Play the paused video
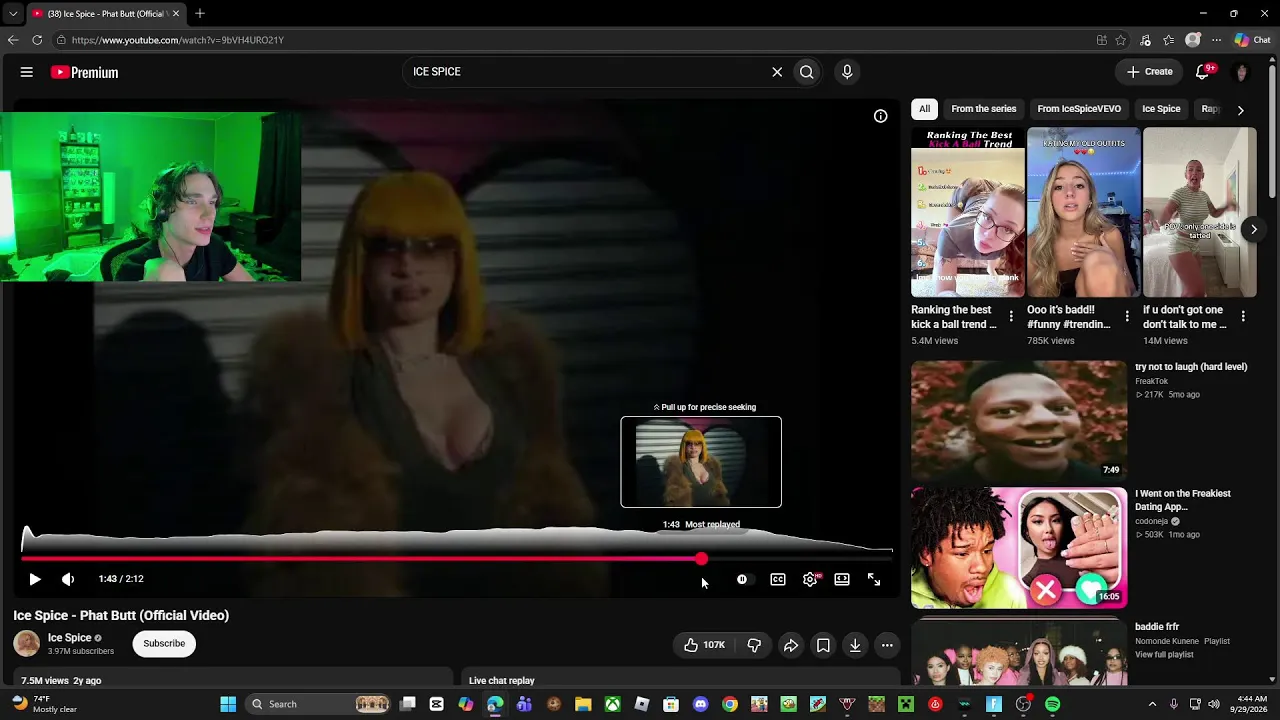The image size is (1280, 720). (35, 579)
